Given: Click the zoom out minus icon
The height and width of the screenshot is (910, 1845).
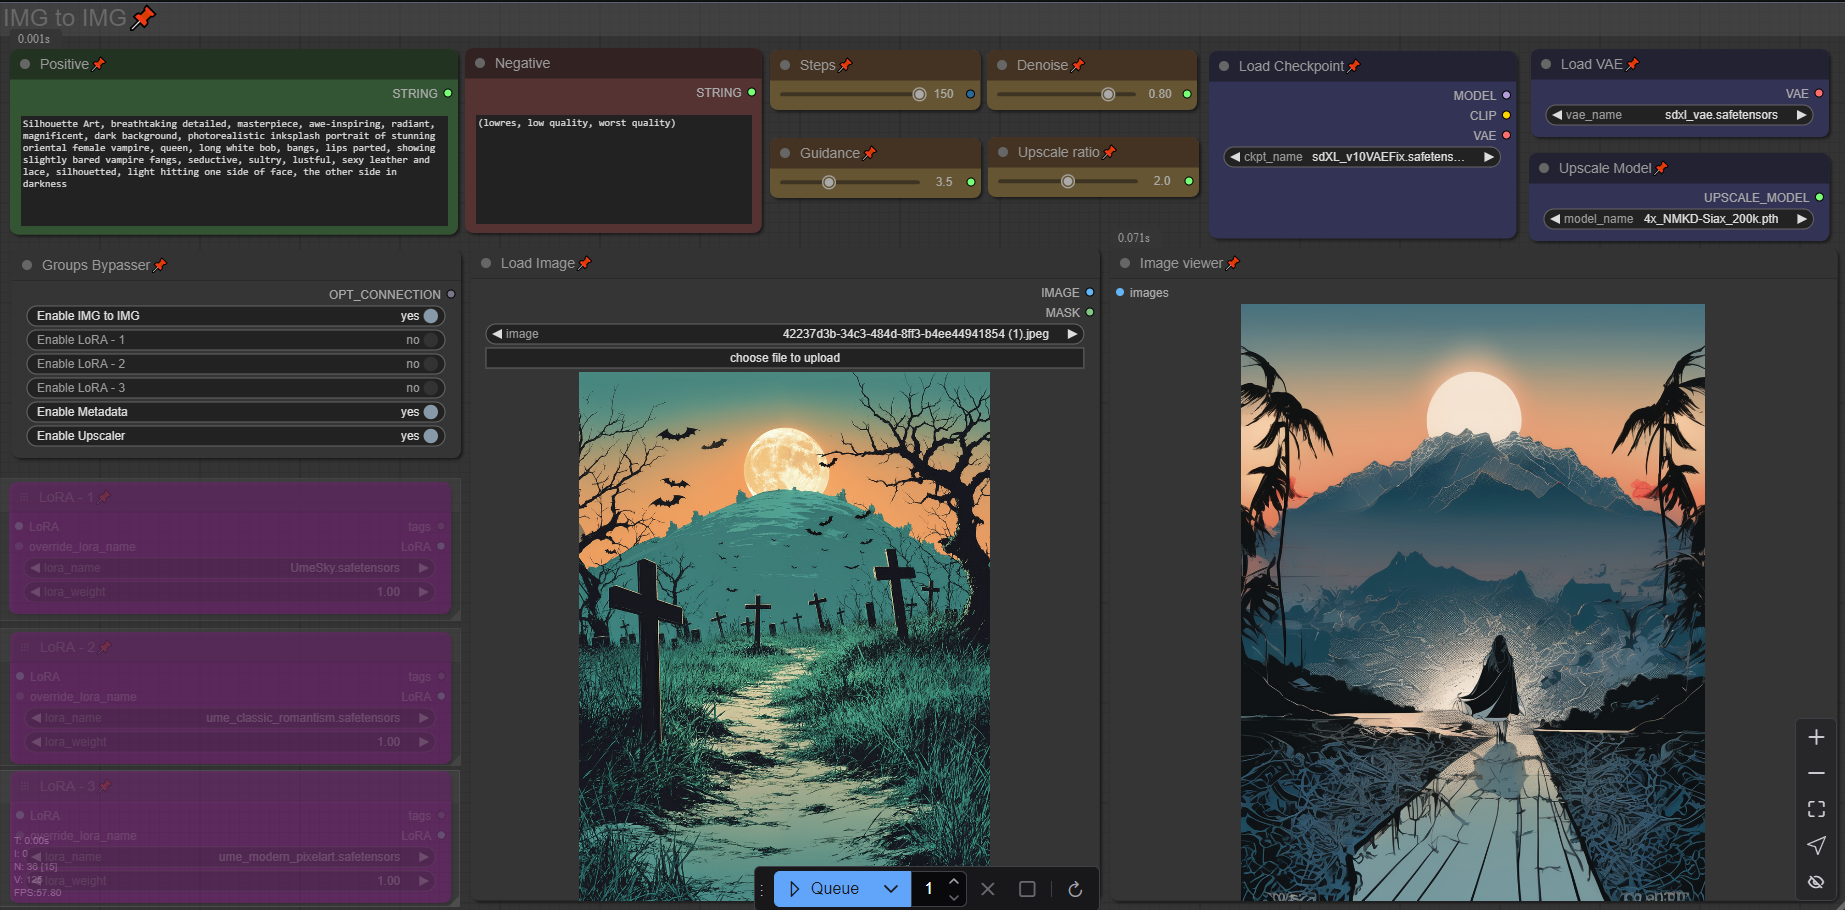Looking at the screenshot, I should pos(1816,774).
